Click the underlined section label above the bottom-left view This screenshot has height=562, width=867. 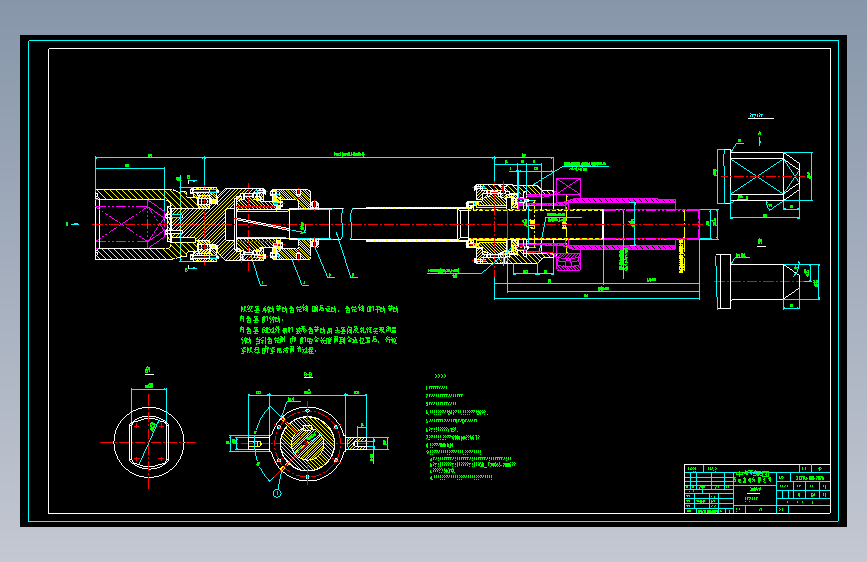(149, 370)
